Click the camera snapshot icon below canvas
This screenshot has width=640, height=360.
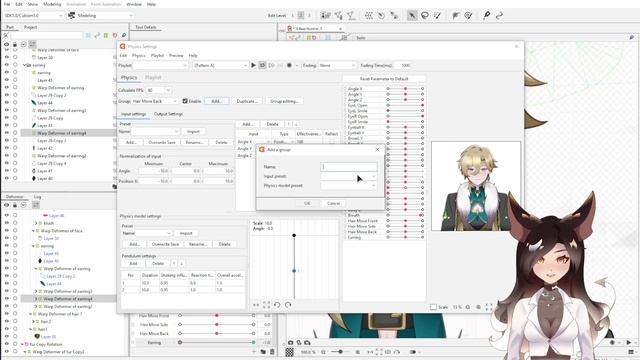tap(290, 342)
